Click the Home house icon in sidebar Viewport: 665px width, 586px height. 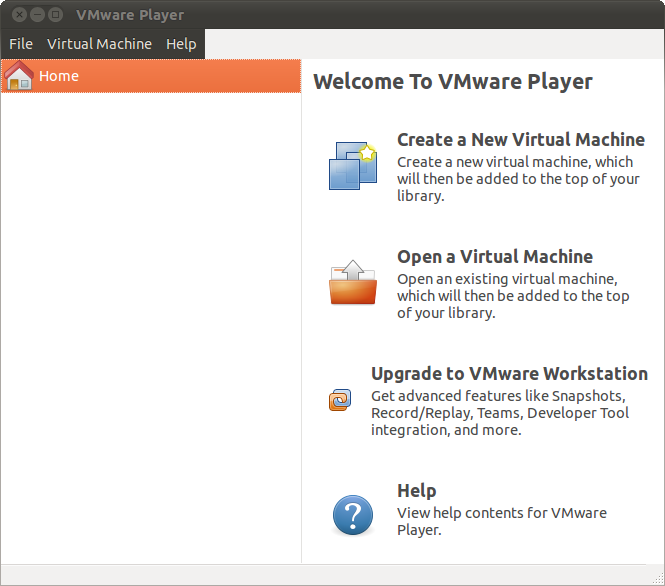point(19,76)
